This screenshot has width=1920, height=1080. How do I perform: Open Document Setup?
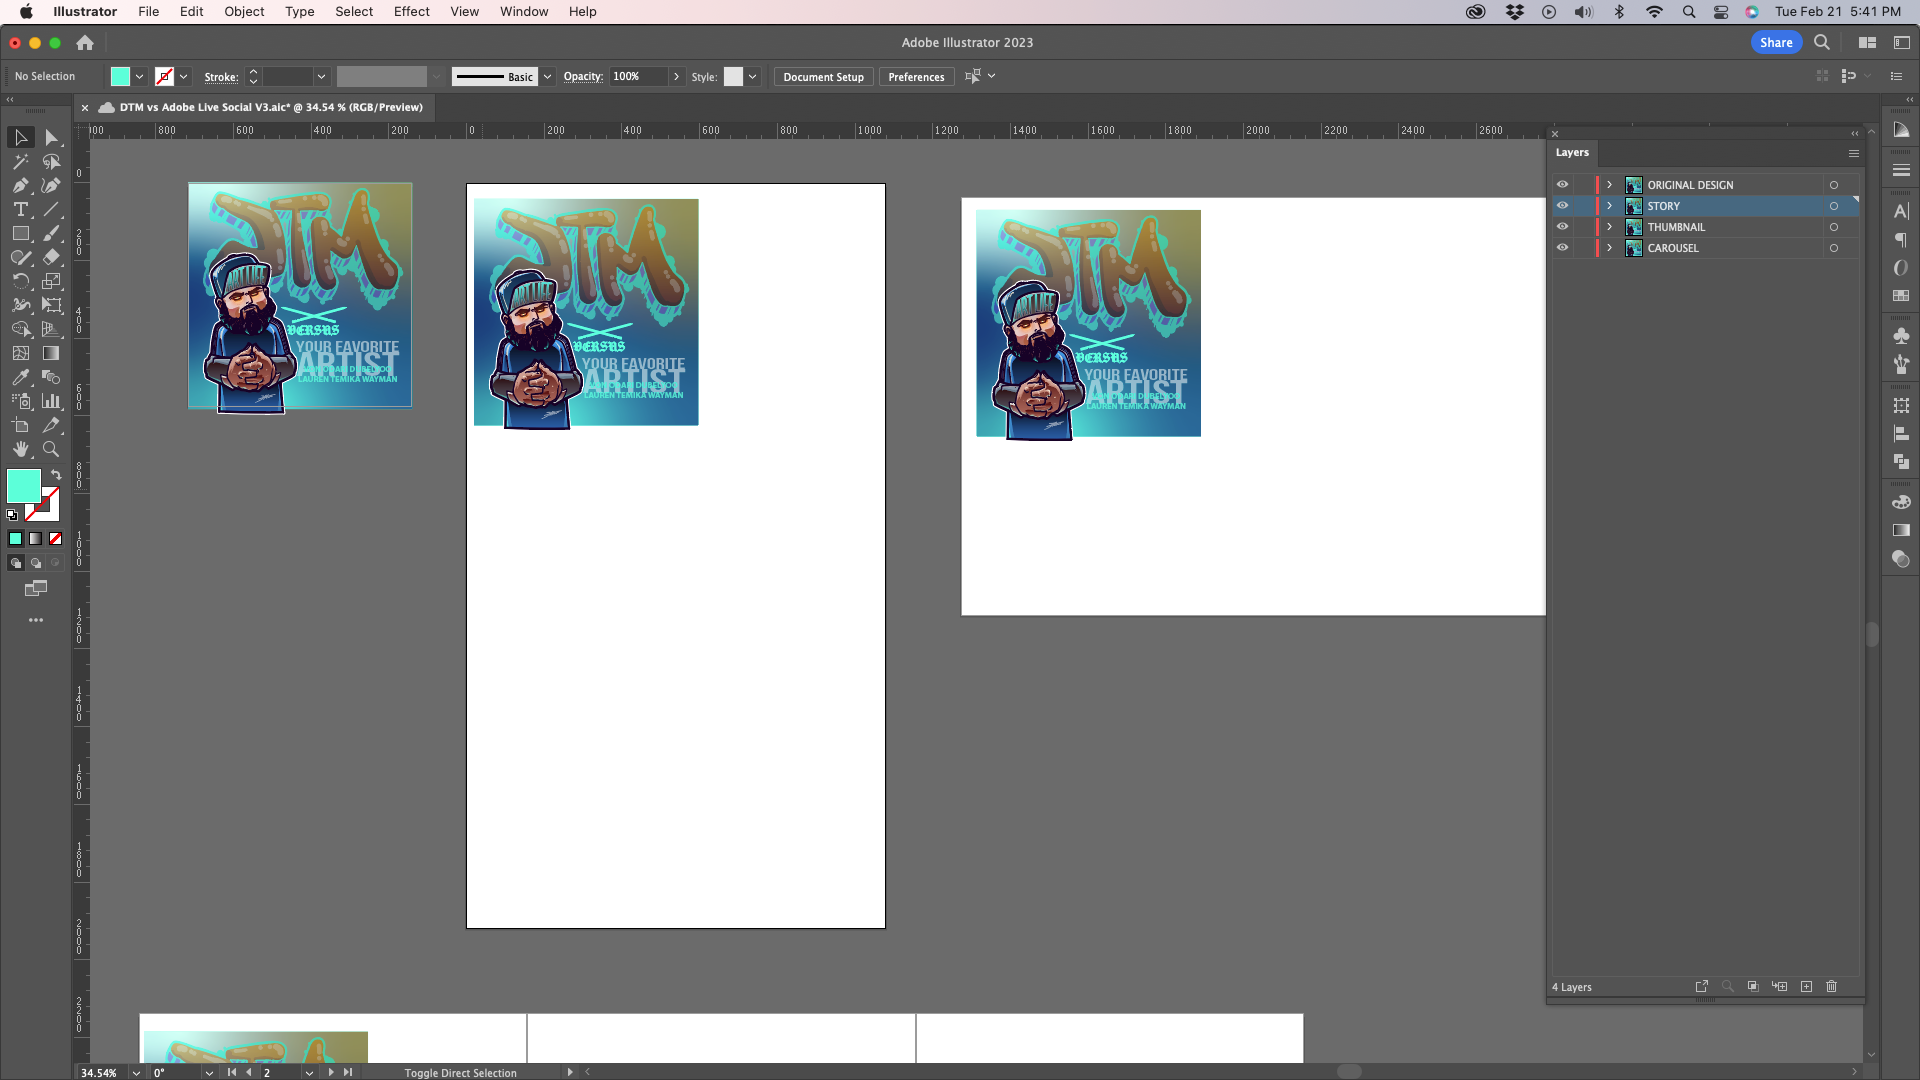823,77
